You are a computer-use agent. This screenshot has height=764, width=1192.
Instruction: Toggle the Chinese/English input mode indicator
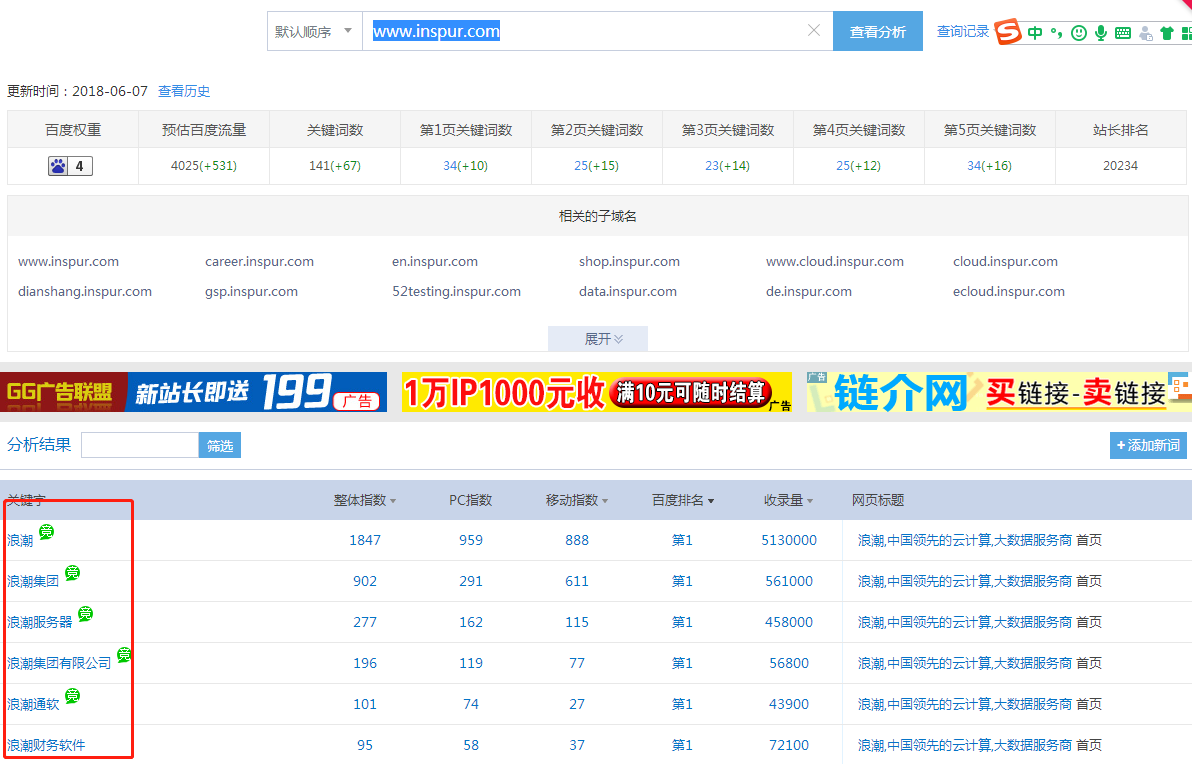click(1035, 33)
